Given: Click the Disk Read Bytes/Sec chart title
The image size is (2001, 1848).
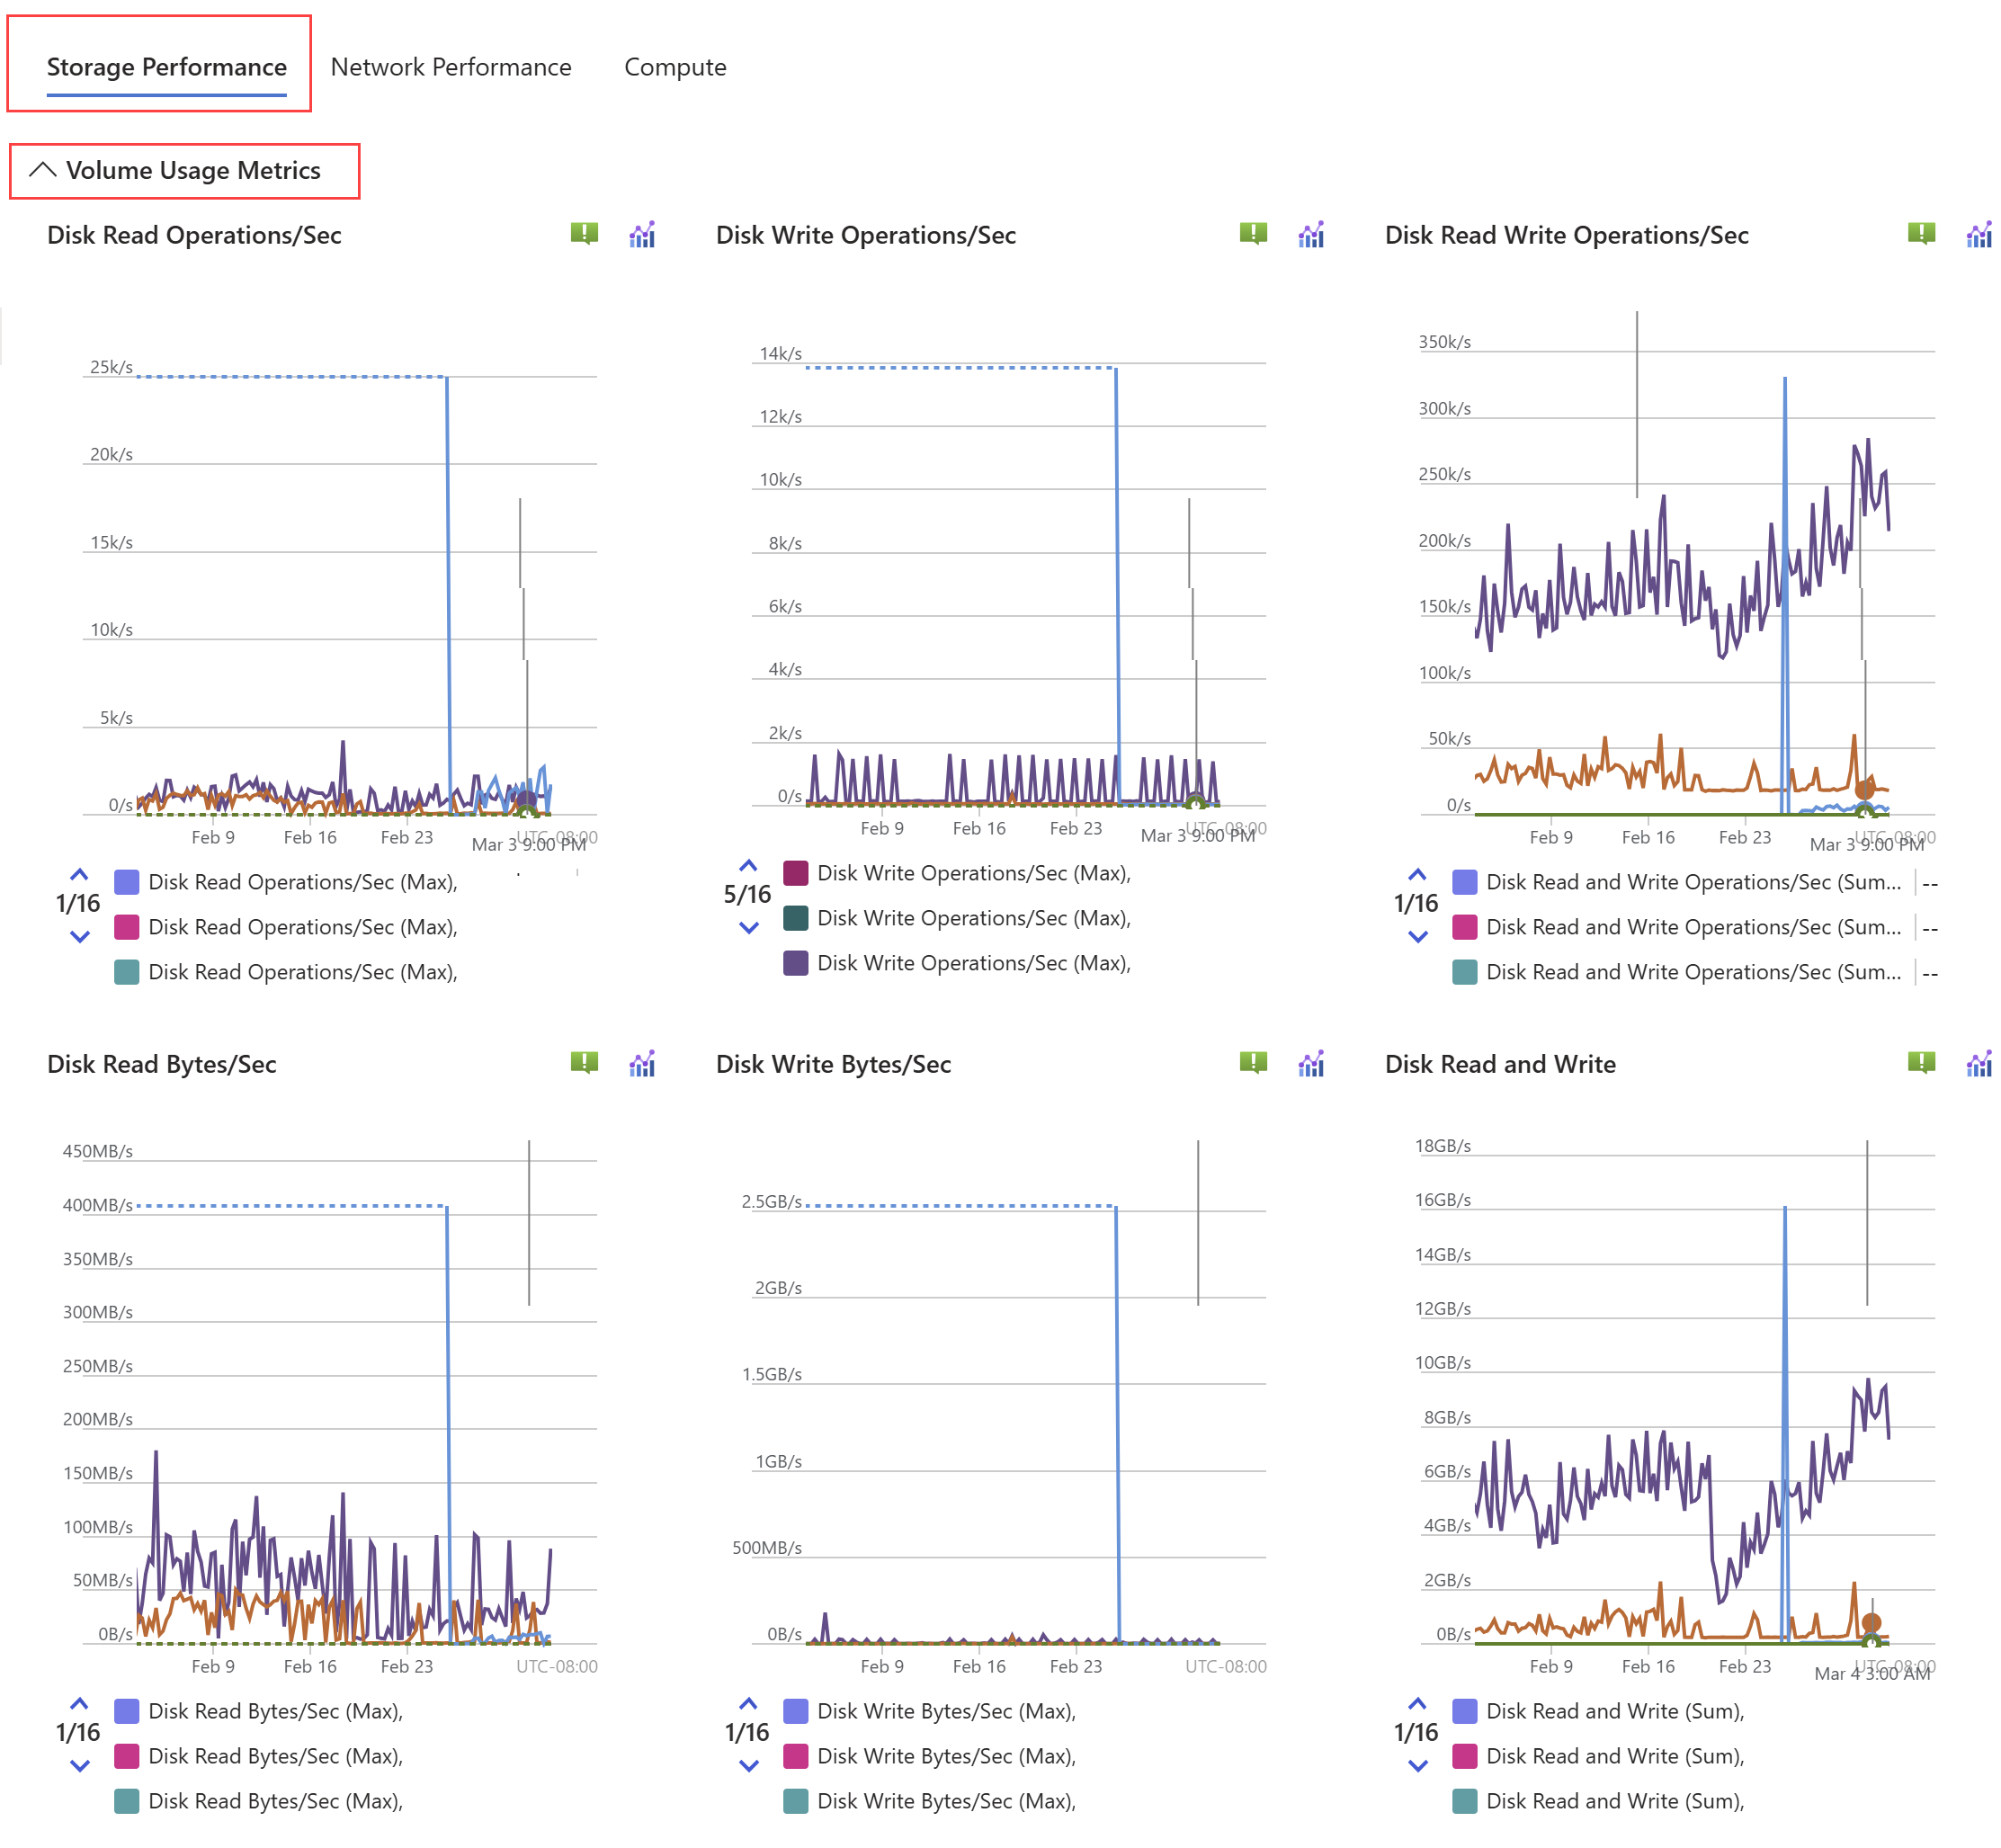Looking at the screenshot, I should point(162,1064).
